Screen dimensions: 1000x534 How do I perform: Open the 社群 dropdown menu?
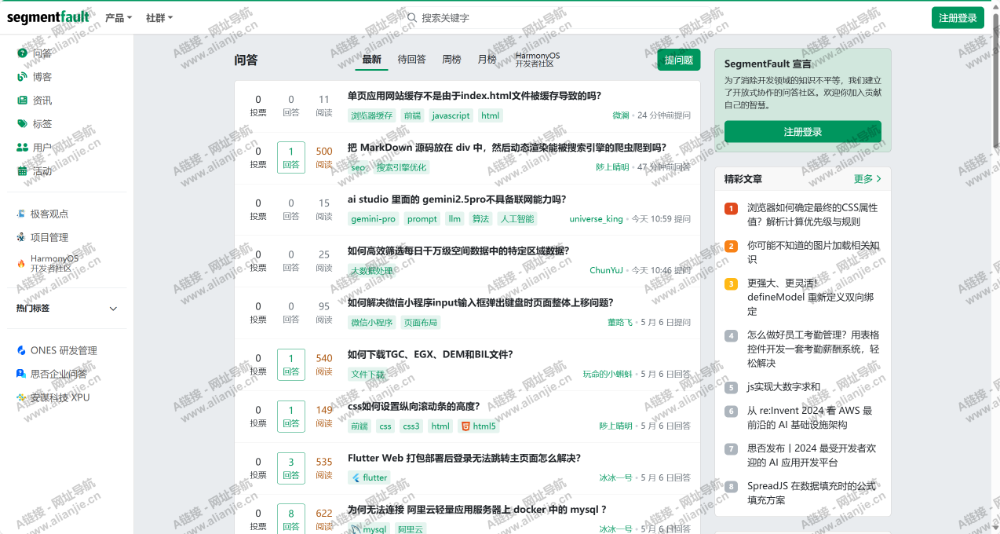159,18
